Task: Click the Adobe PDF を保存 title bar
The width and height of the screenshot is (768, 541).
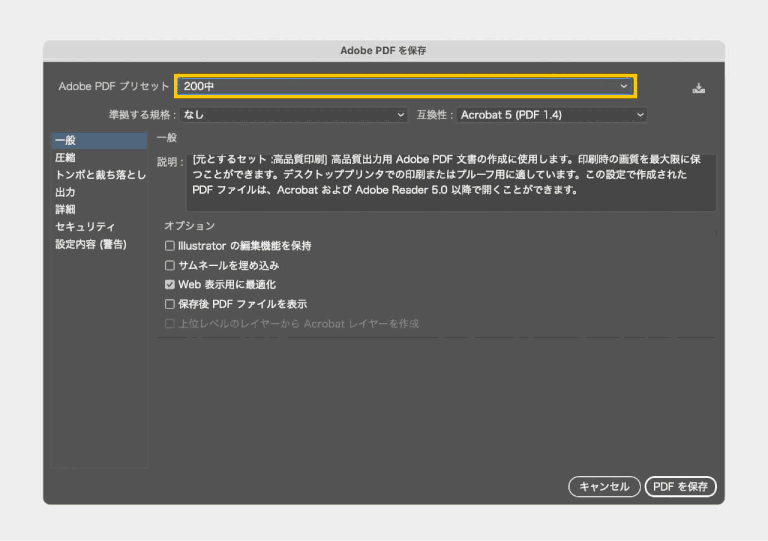Action: [384, 50]
